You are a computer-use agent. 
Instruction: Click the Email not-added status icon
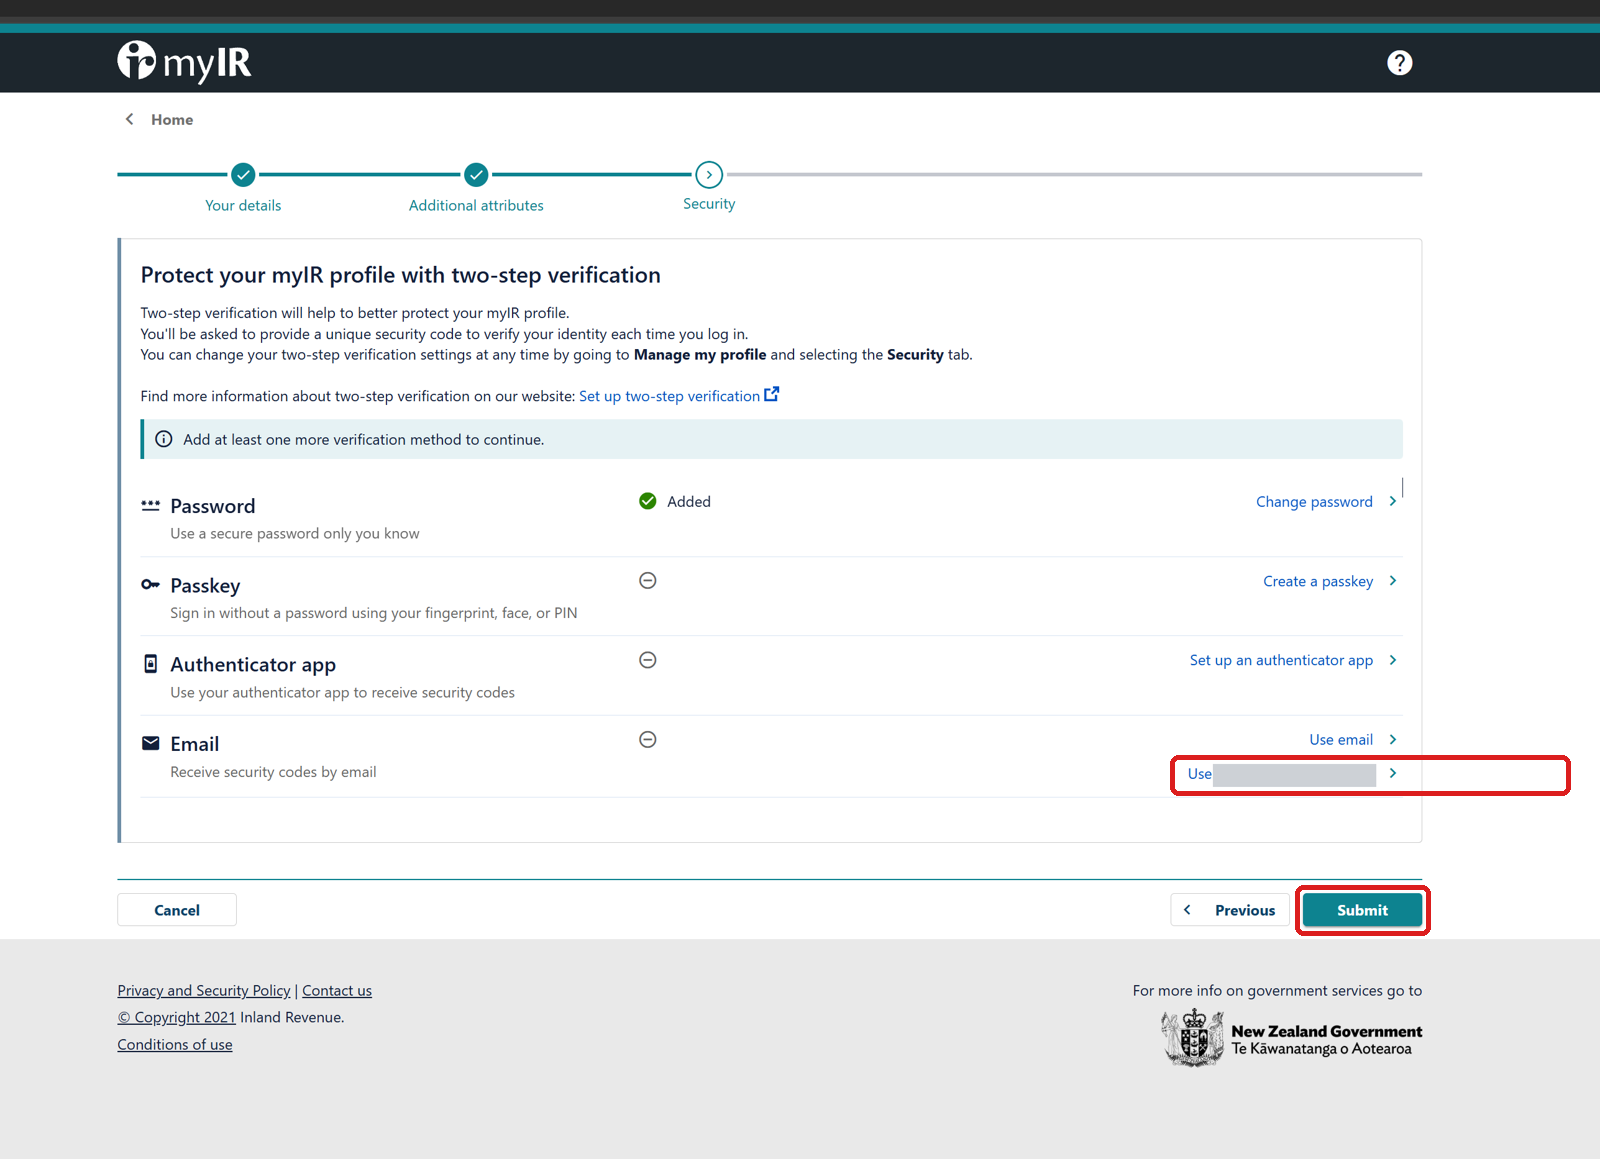tap(648, 740)
